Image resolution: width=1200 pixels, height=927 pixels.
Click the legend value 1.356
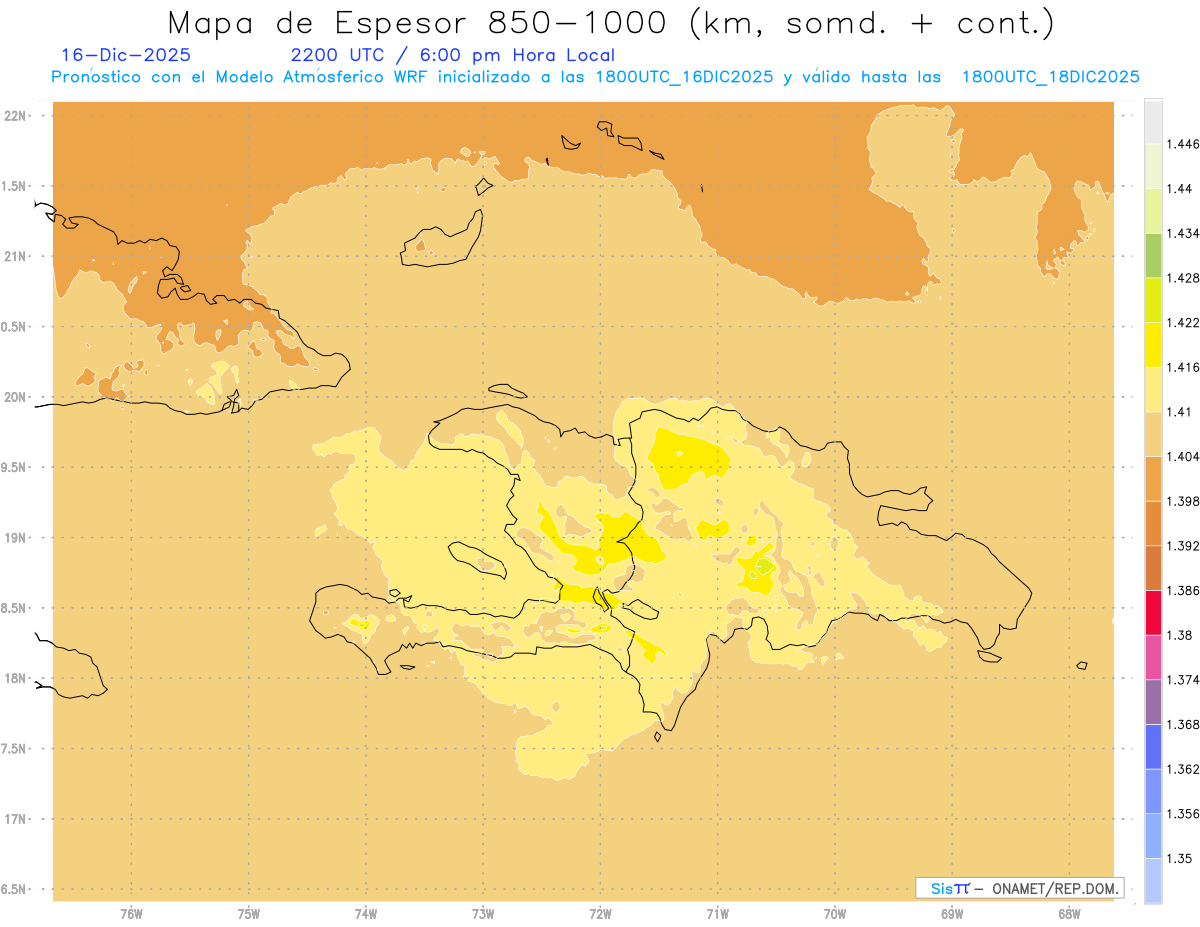click(x=1183, y=814)
